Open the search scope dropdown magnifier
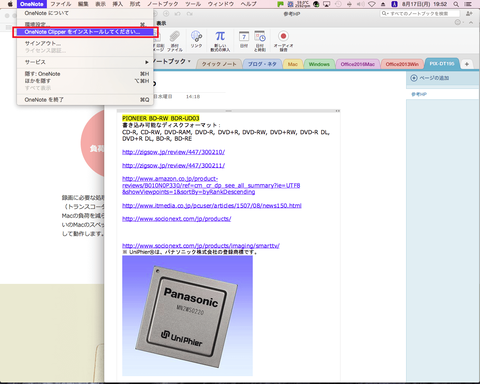 (x=384, y=13)
